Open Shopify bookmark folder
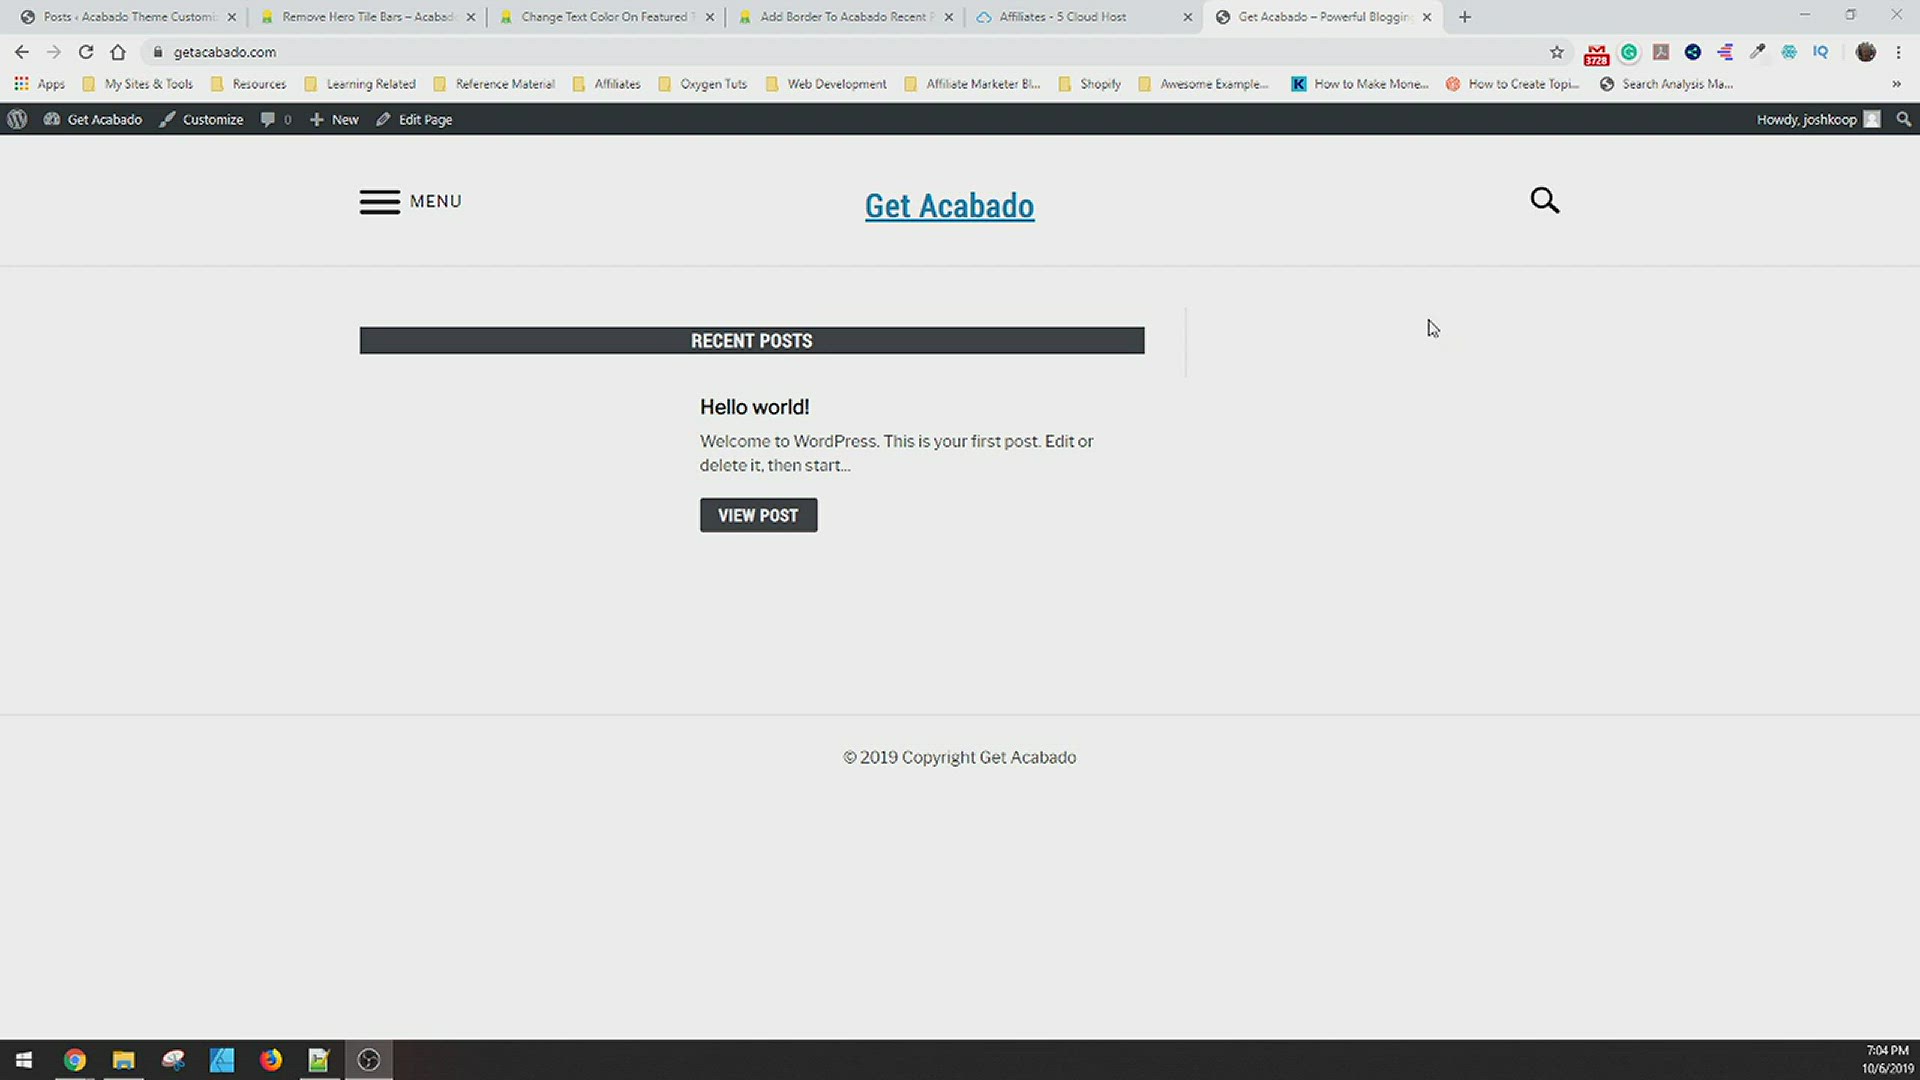1920x1080 pixels. (x=1090, y=84)
